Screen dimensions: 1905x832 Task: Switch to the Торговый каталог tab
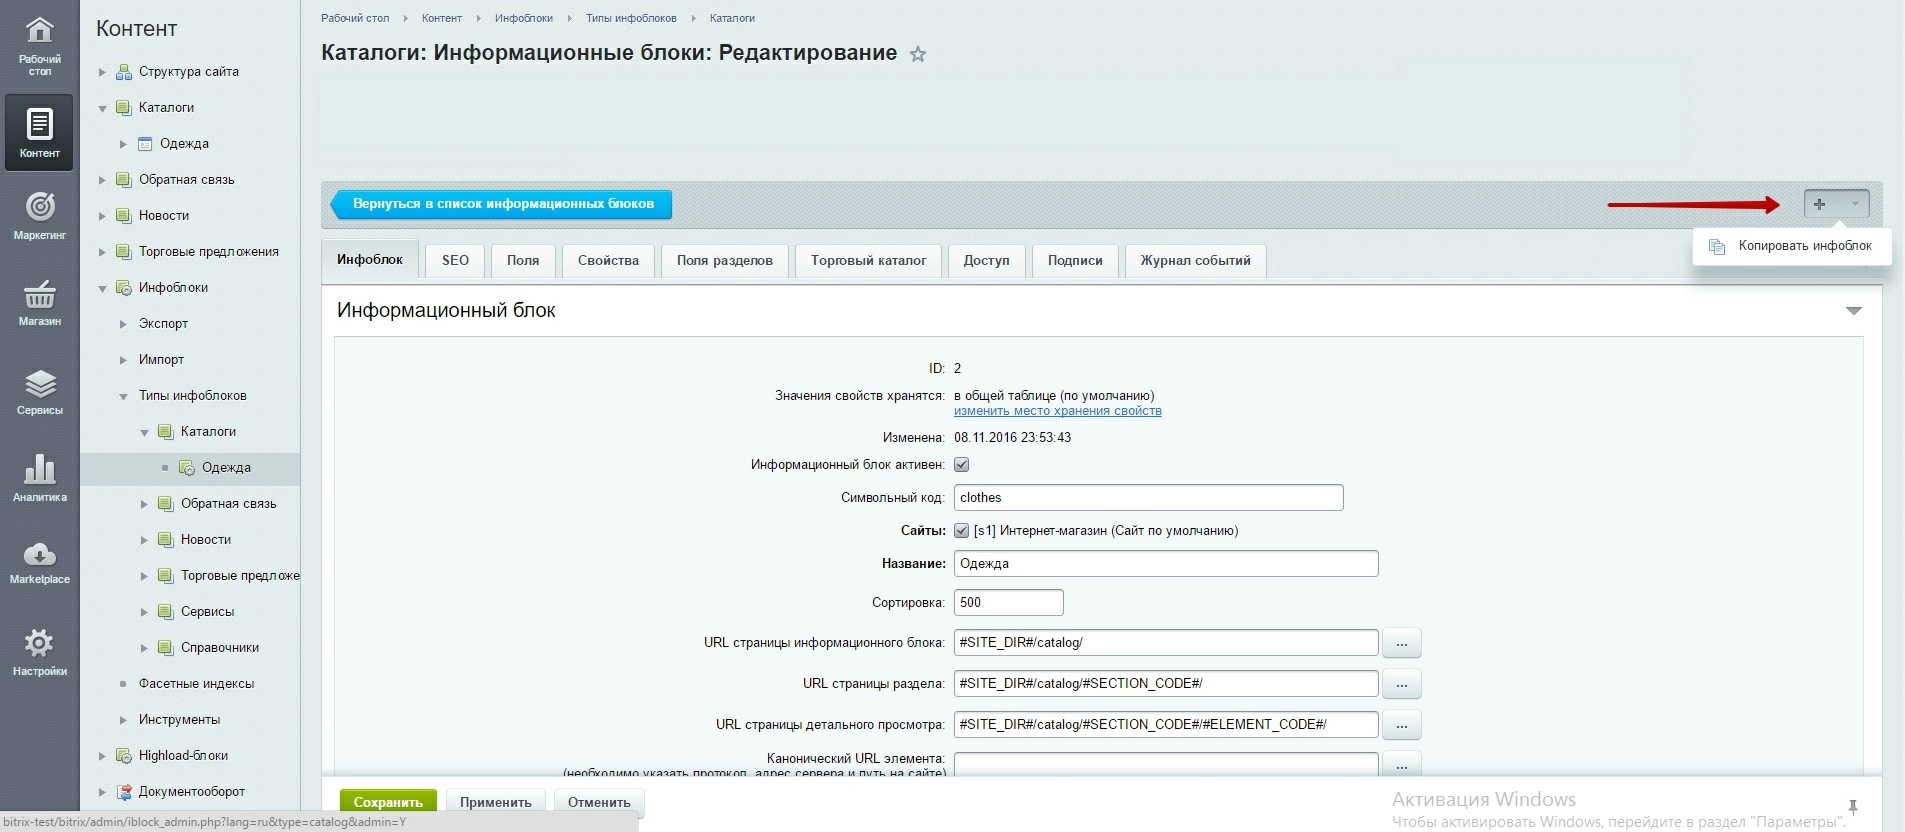point(868,261)
